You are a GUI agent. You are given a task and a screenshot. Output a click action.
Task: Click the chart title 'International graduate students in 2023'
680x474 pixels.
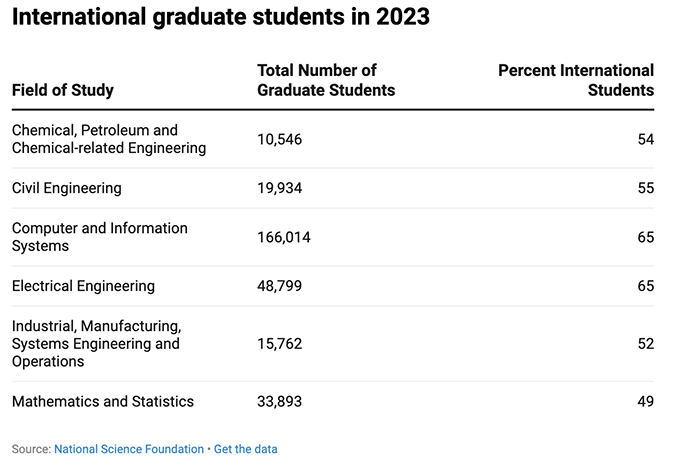(x=221, y=20)
